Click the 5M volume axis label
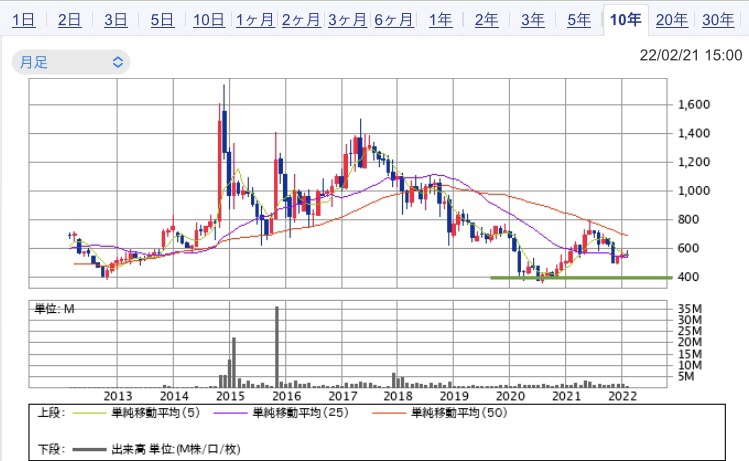The width and height of the screenshot is (749, 461). pyautogui.click(x=686, y=376)
